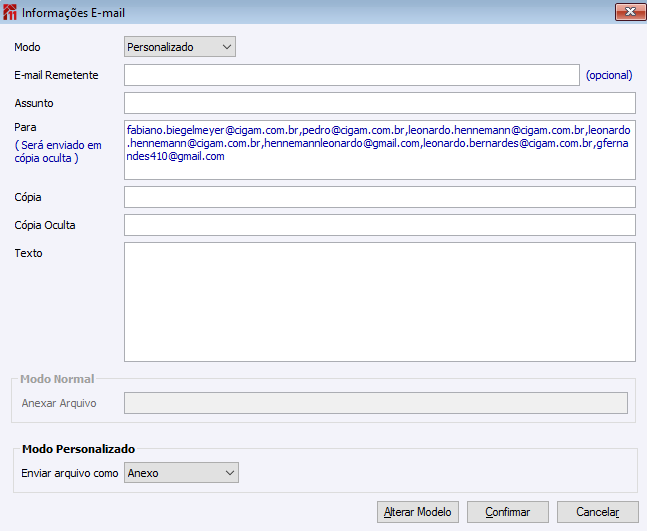This screenshot has width=647, height=531.
Task: Click the Informações E-mail window title
Action: pos(73,13)
